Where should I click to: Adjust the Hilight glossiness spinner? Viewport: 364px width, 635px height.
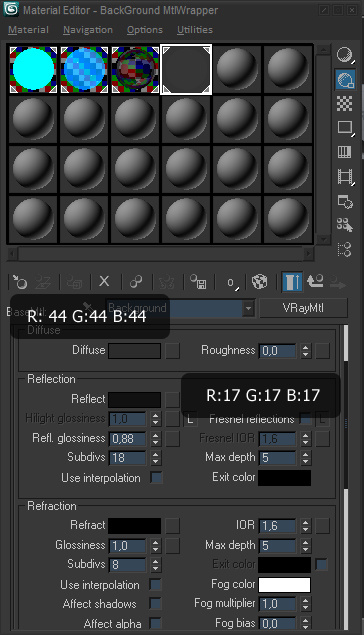(155, 419)
